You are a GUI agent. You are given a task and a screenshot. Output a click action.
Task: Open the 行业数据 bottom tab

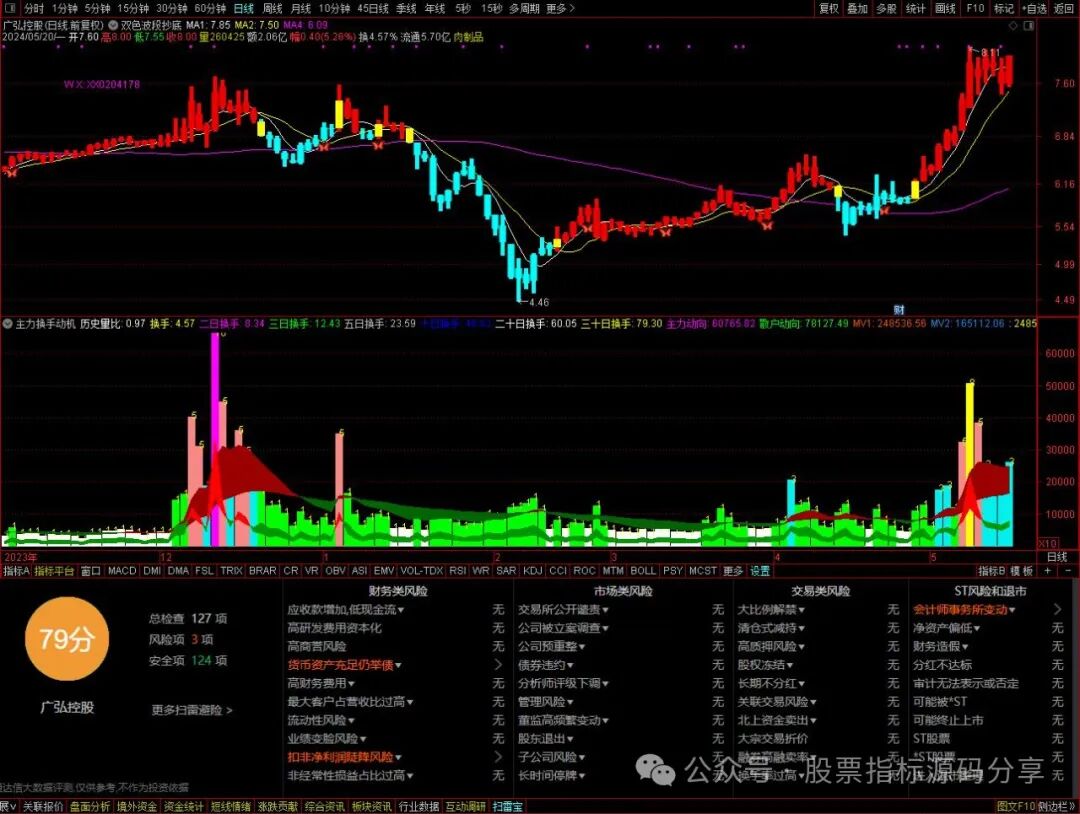[419, 806]
